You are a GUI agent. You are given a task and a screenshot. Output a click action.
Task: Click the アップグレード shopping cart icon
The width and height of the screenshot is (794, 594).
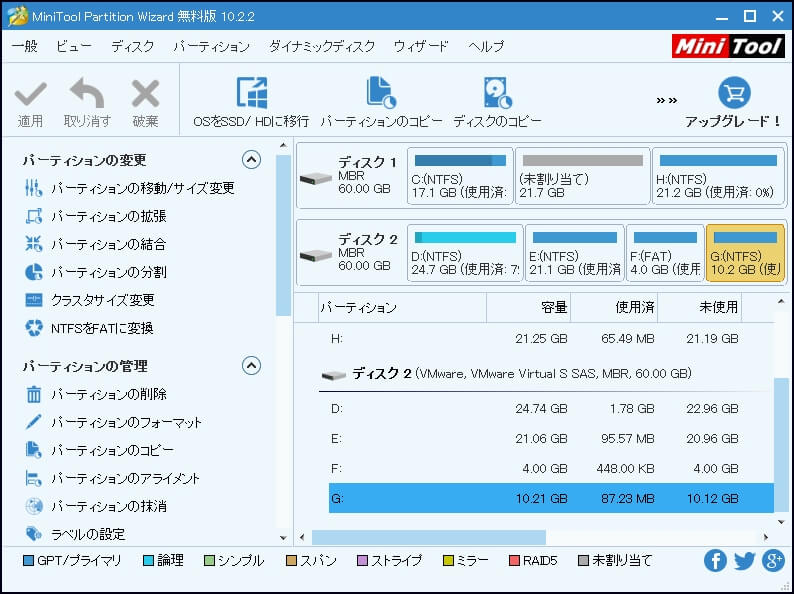click(734, 93)
